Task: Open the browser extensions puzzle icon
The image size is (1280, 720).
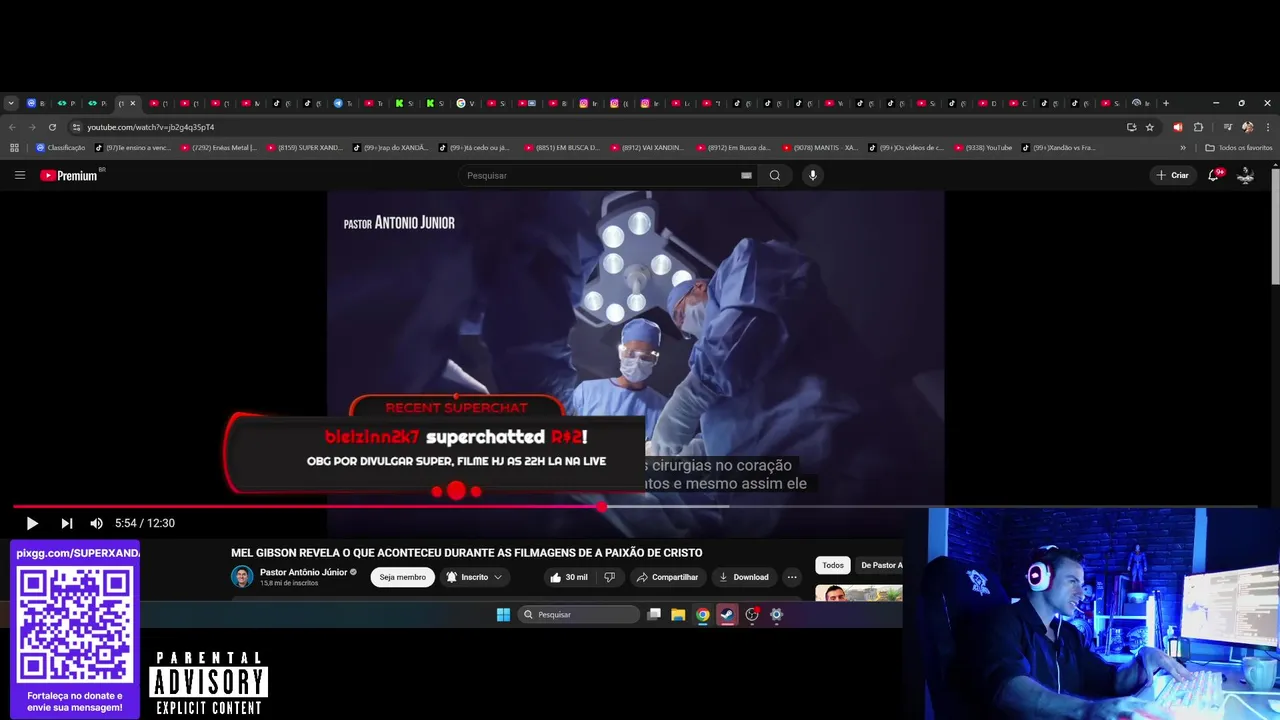Action: coord(1198,127)
